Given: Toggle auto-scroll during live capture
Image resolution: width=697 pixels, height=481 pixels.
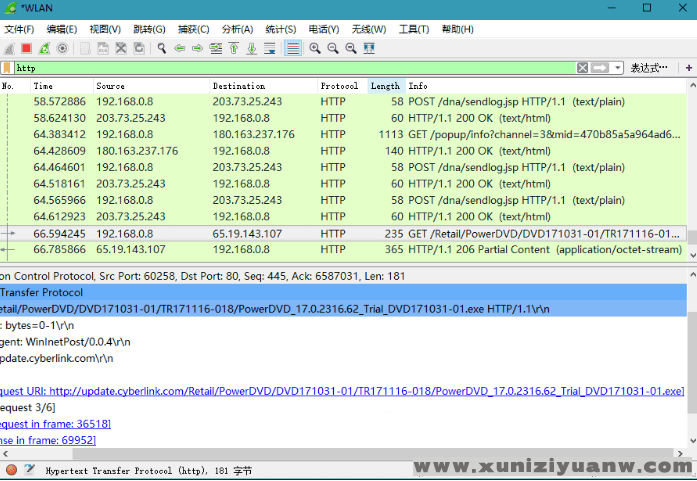Looking at the screenshot, I should coord(270,48).
